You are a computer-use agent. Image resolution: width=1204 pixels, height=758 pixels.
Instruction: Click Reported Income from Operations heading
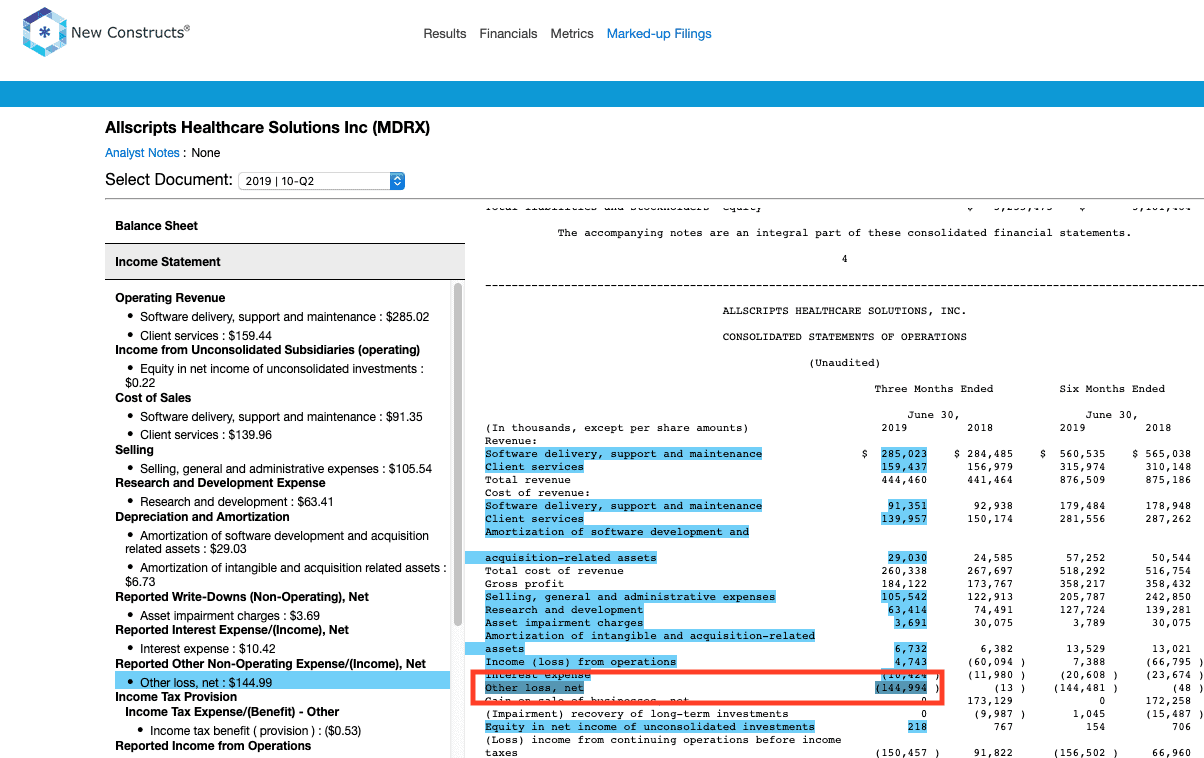213,746
